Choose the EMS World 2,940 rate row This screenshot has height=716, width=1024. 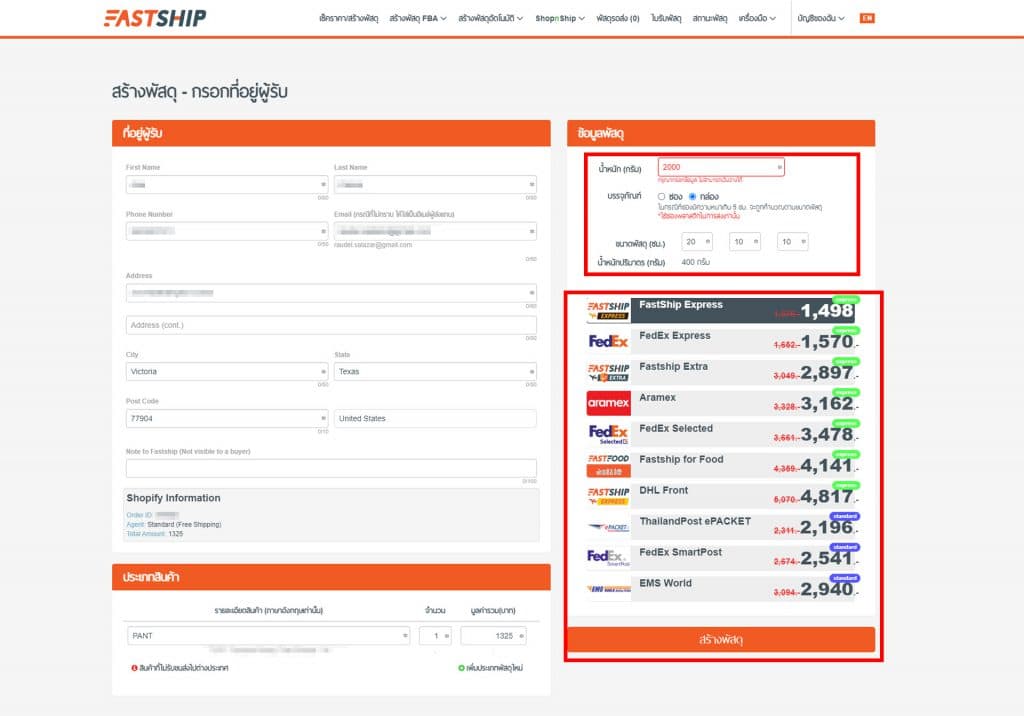[722, 589]
